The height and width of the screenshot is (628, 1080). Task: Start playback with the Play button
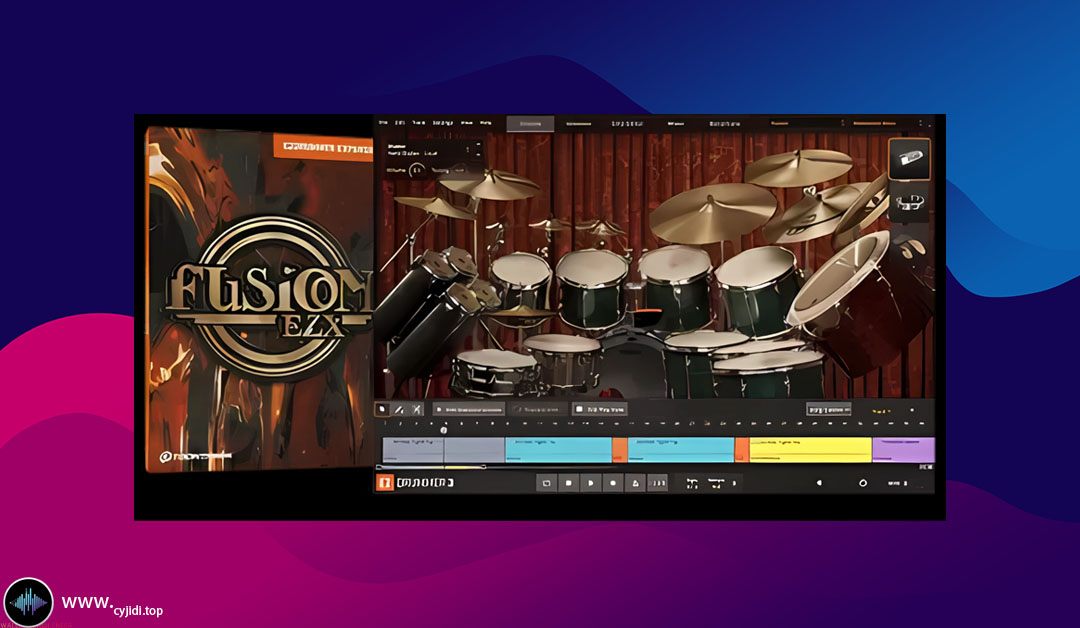click(x=590, y=483)
